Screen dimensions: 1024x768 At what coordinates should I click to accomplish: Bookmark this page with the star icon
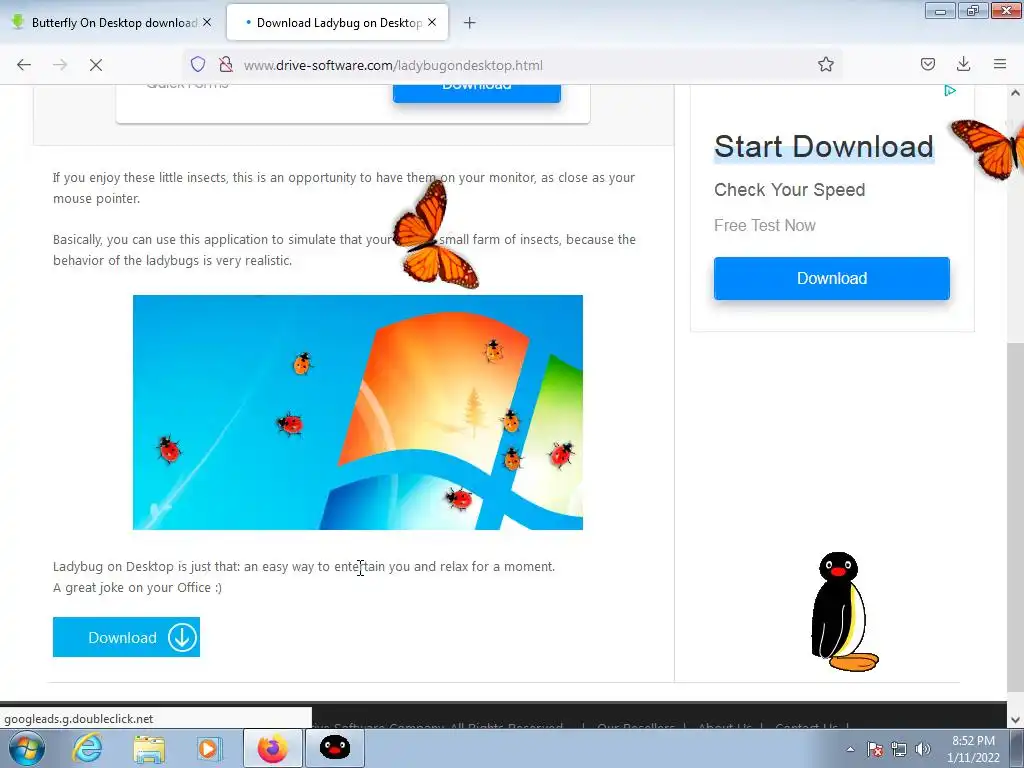[x=825, y=65]
